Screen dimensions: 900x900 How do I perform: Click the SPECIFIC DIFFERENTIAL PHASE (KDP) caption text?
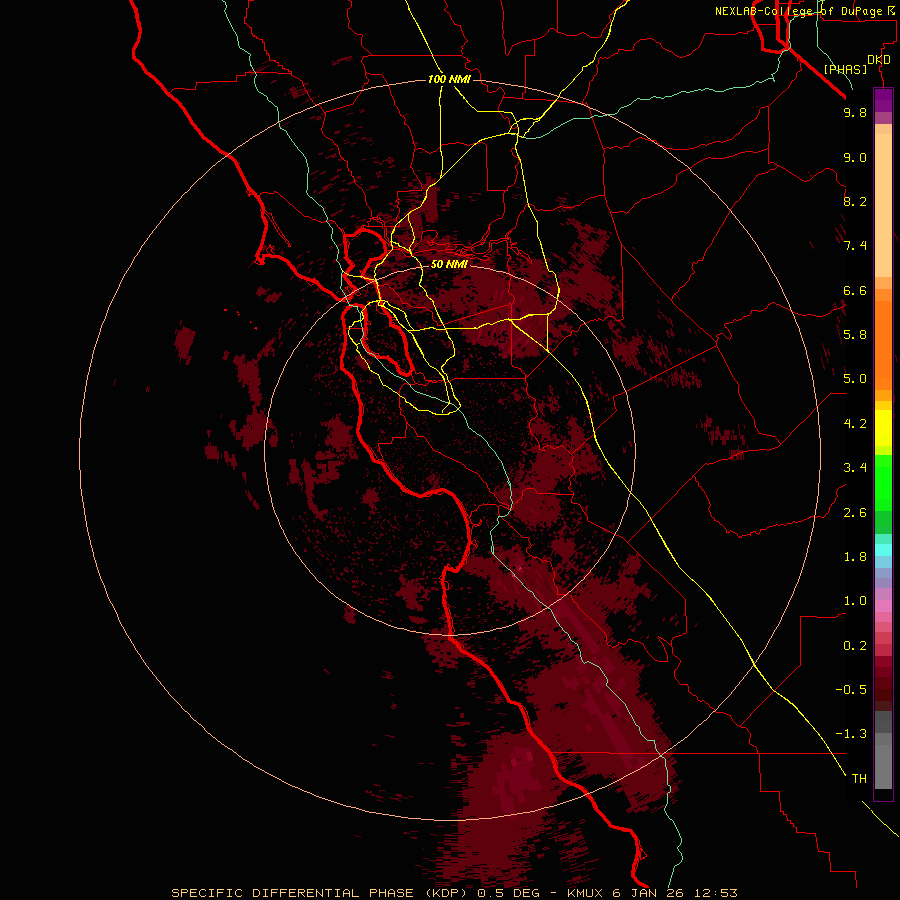pos(319,893)
